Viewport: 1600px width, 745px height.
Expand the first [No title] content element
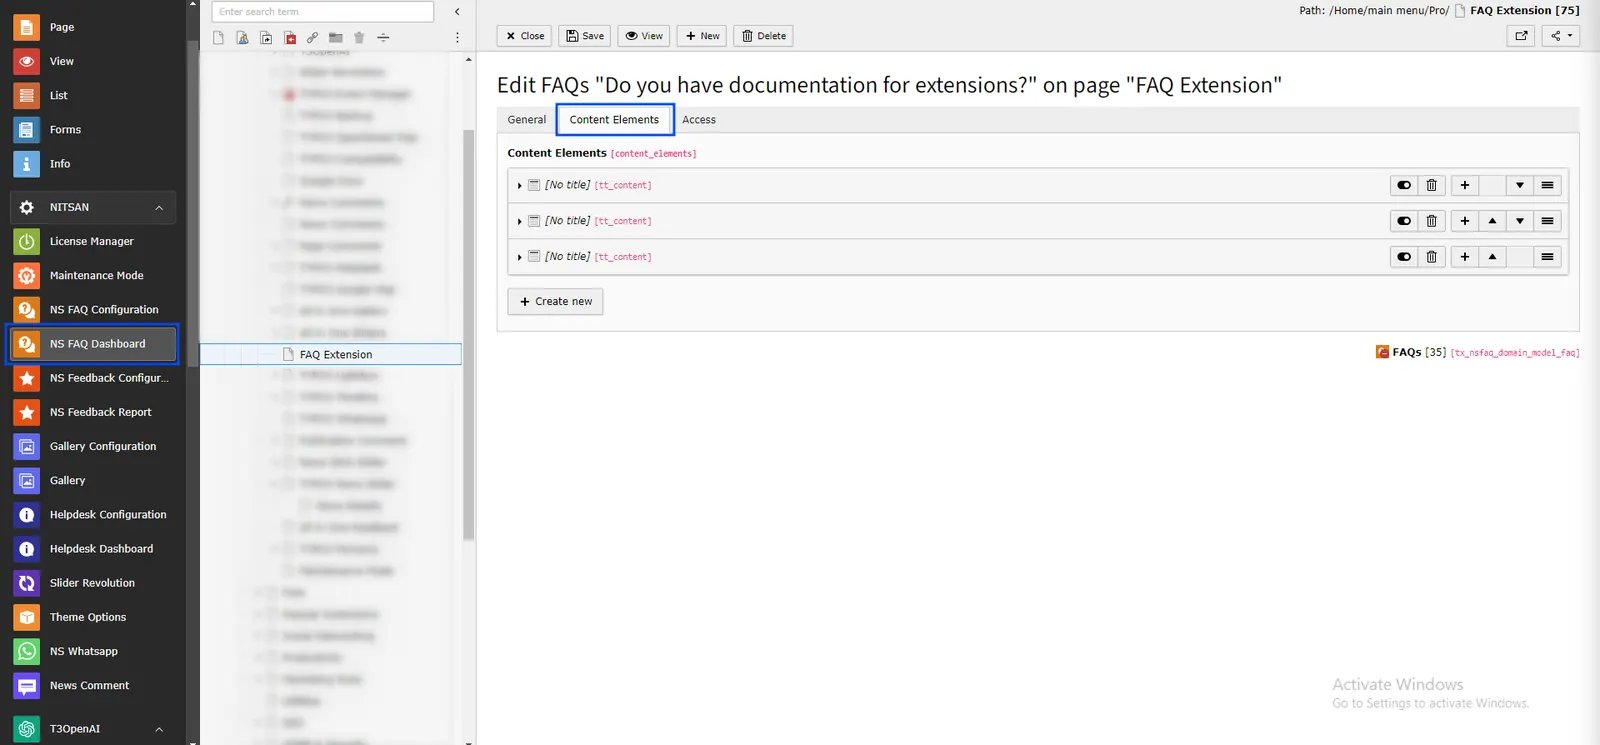519,186
